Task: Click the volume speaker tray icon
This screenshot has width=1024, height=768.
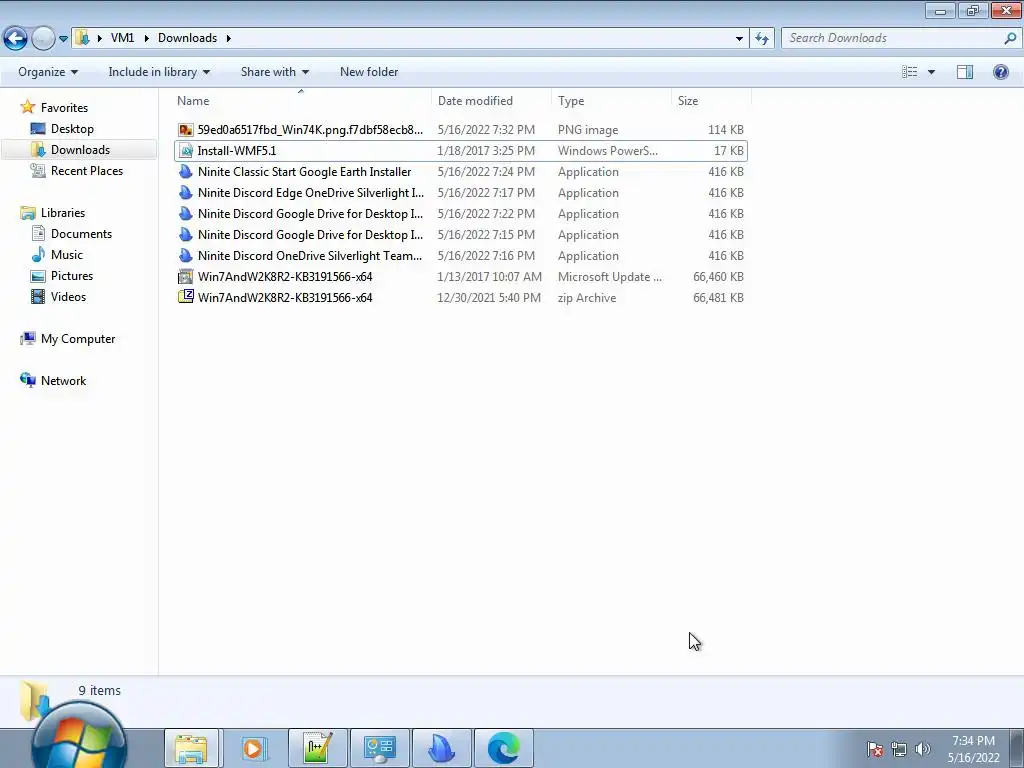Action: click(x=922, y=749)
